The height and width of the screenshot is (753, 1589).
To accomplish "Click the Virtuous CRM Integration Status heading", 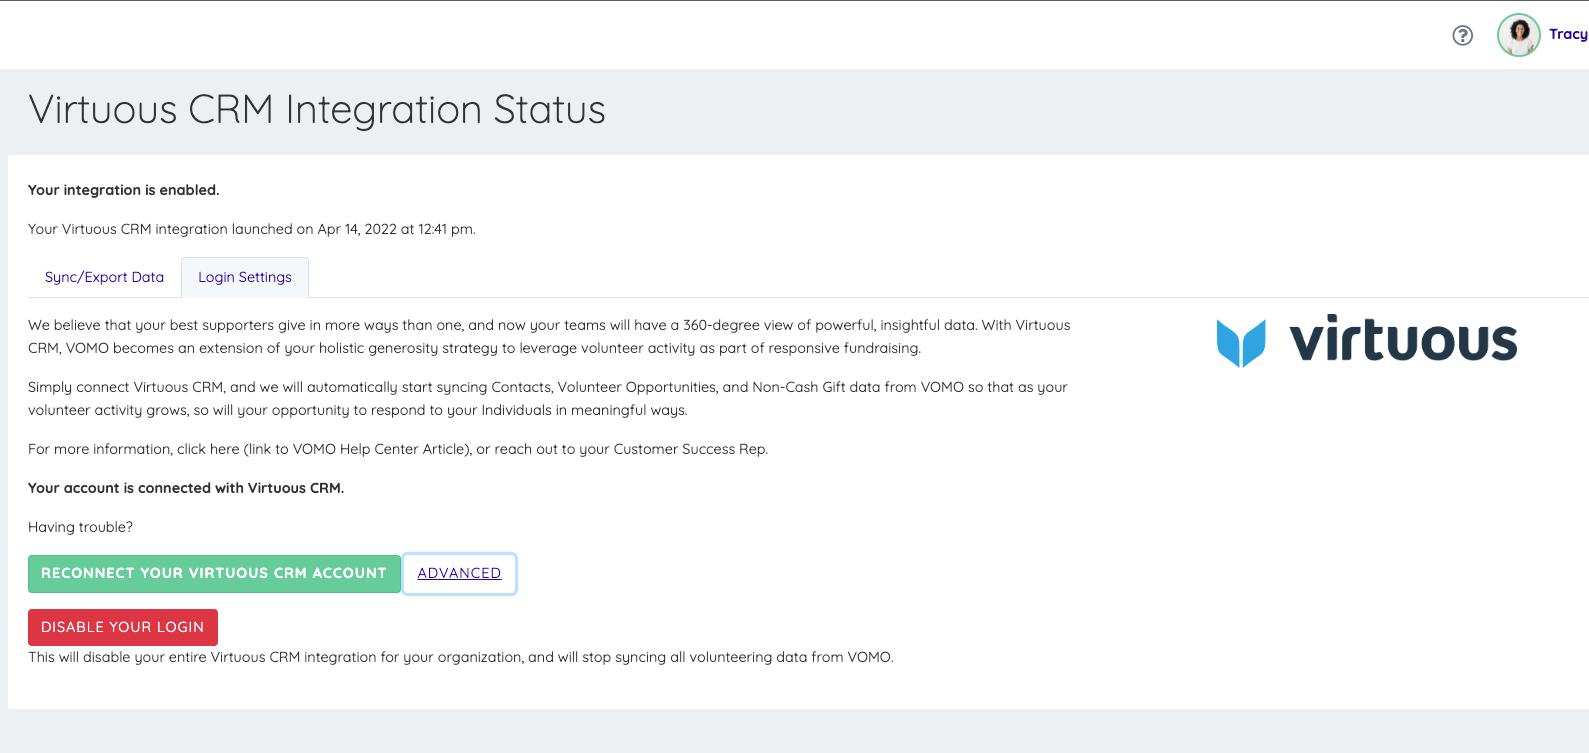I will tap(317, 110).
